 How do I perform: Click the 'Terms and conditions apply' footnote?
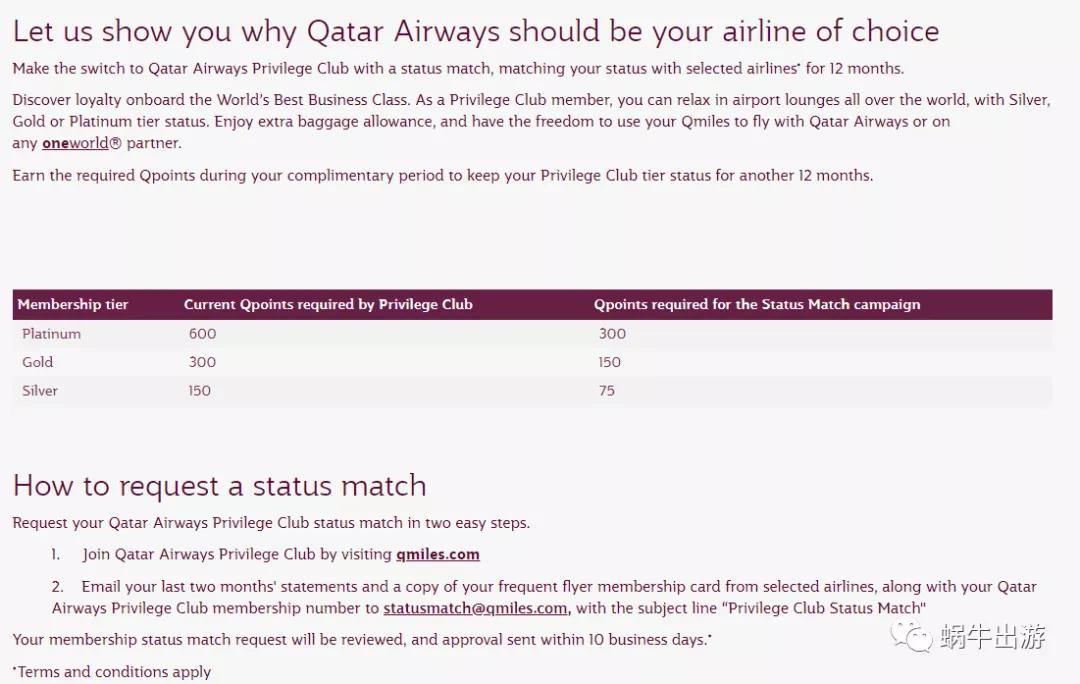point(112,672)
